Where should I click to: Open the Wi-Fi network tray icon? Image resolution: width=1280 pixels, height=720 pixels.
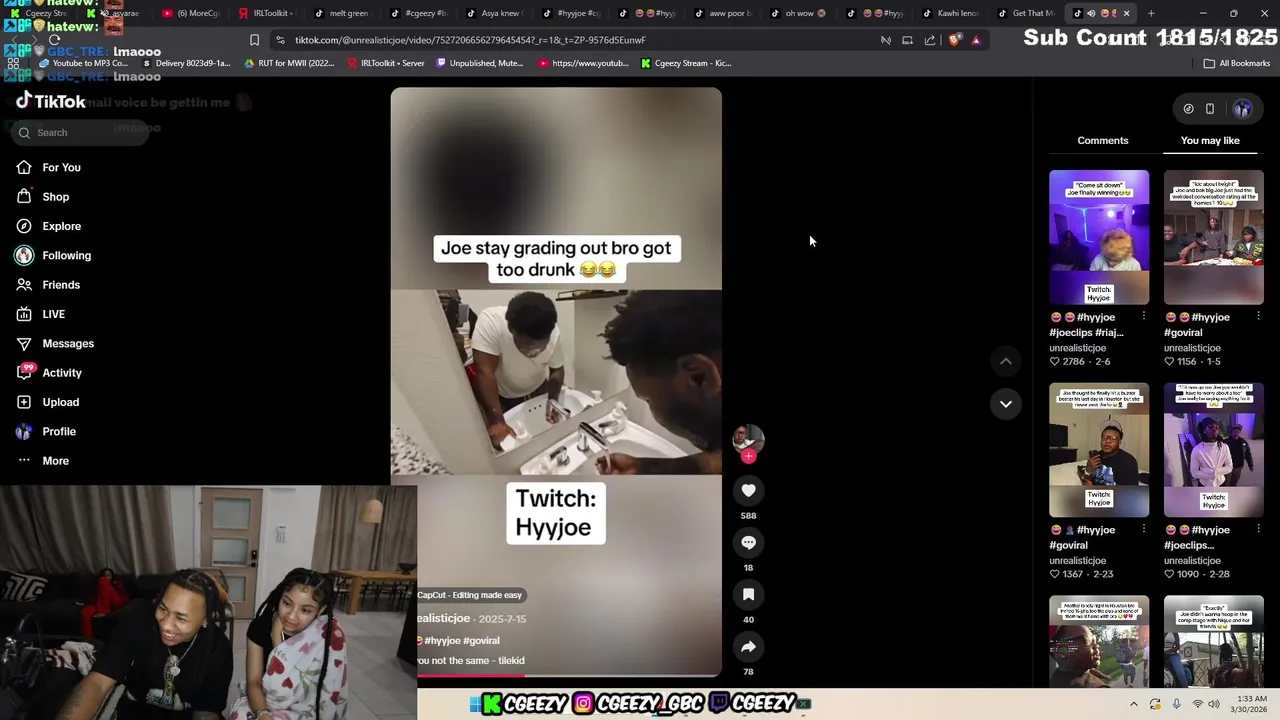pos(1197,704)
